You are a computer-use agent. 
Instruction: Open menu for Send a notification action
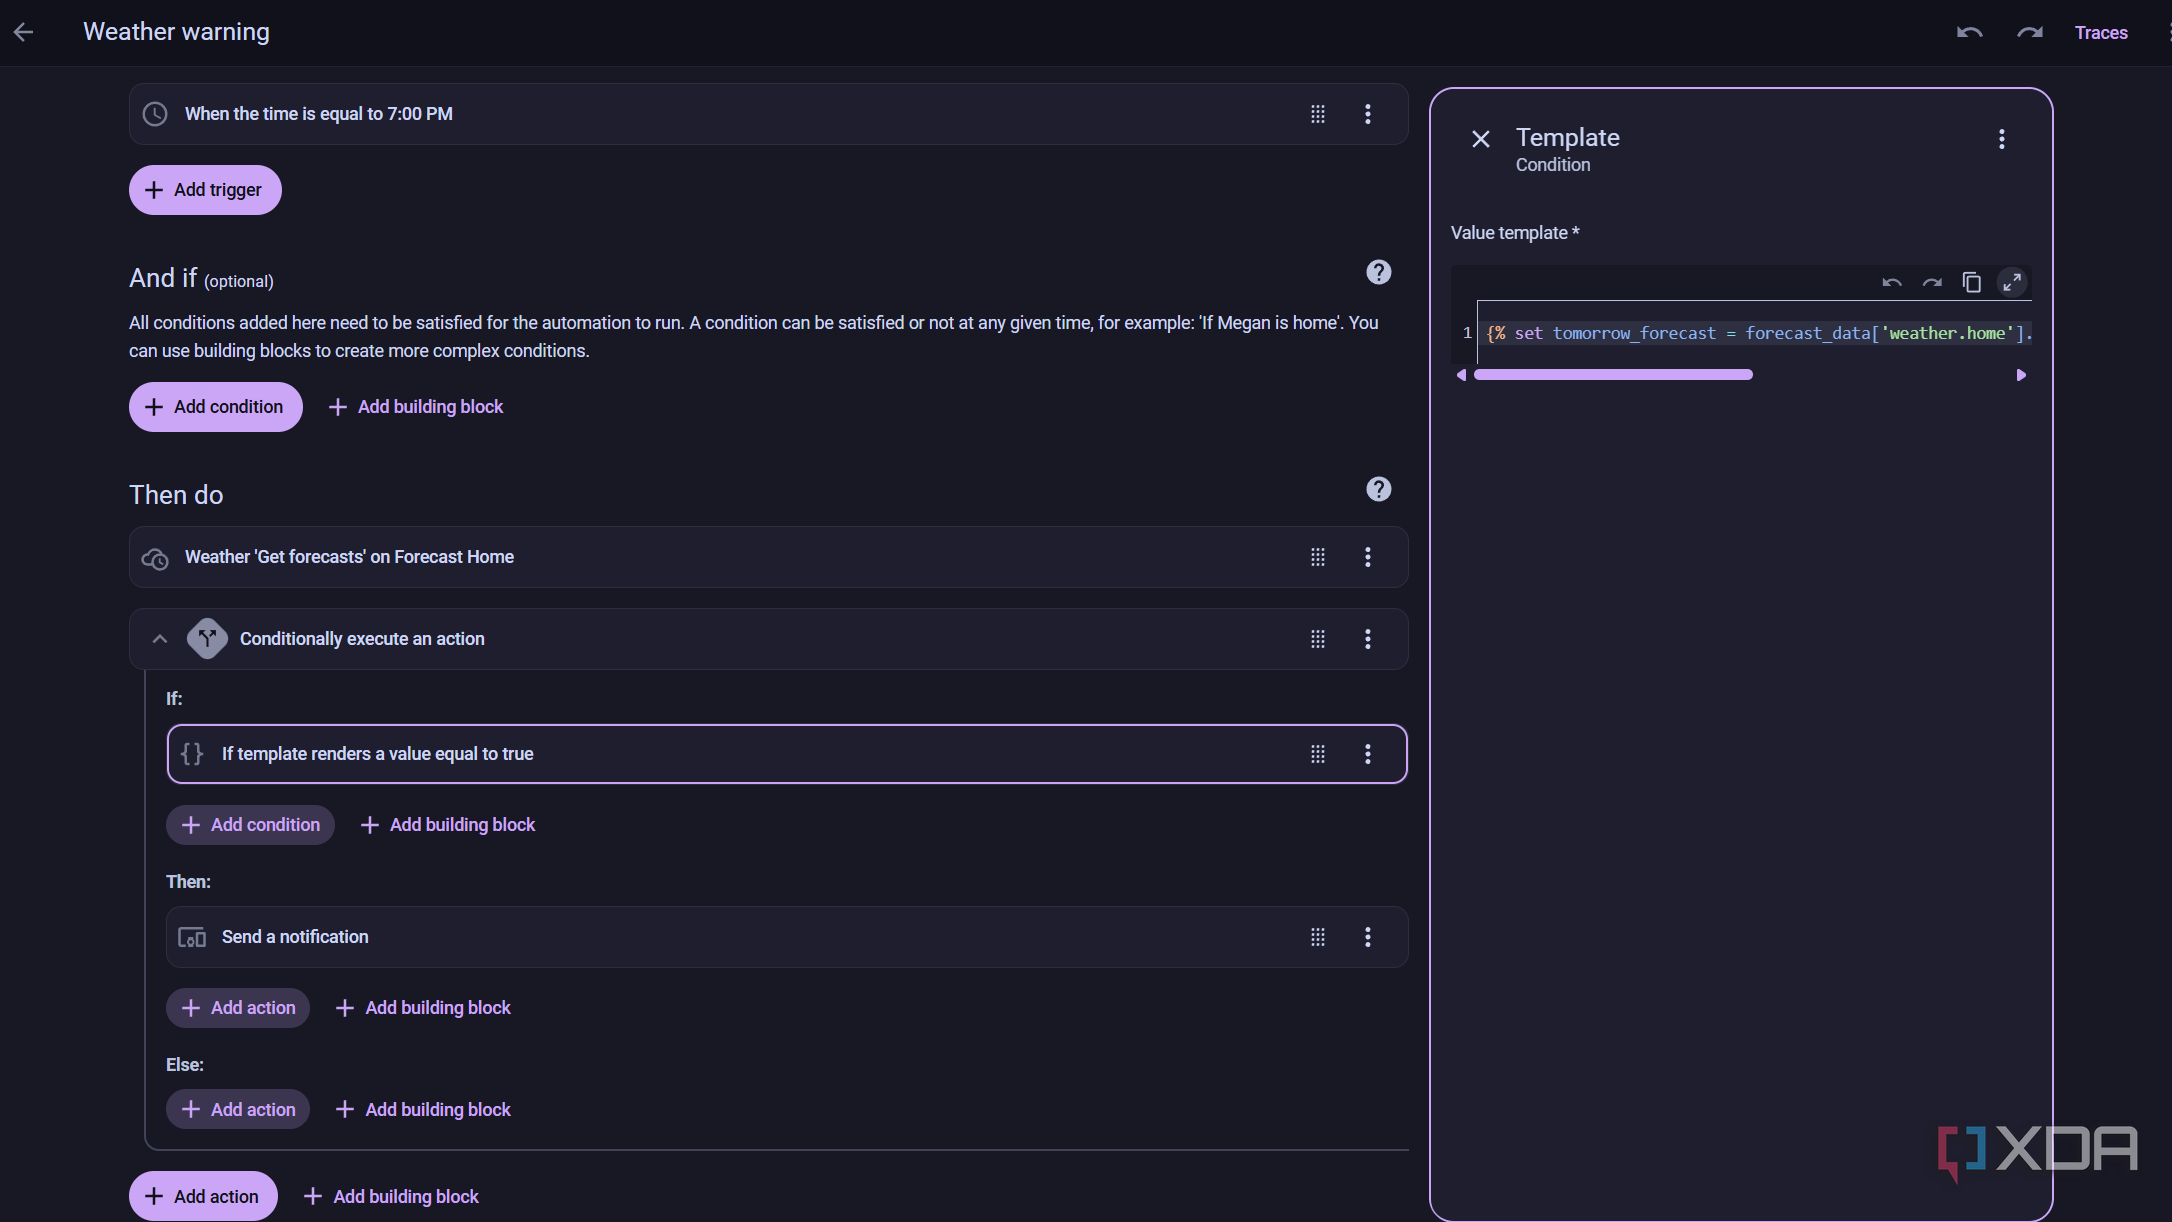tap(1368, 937)
